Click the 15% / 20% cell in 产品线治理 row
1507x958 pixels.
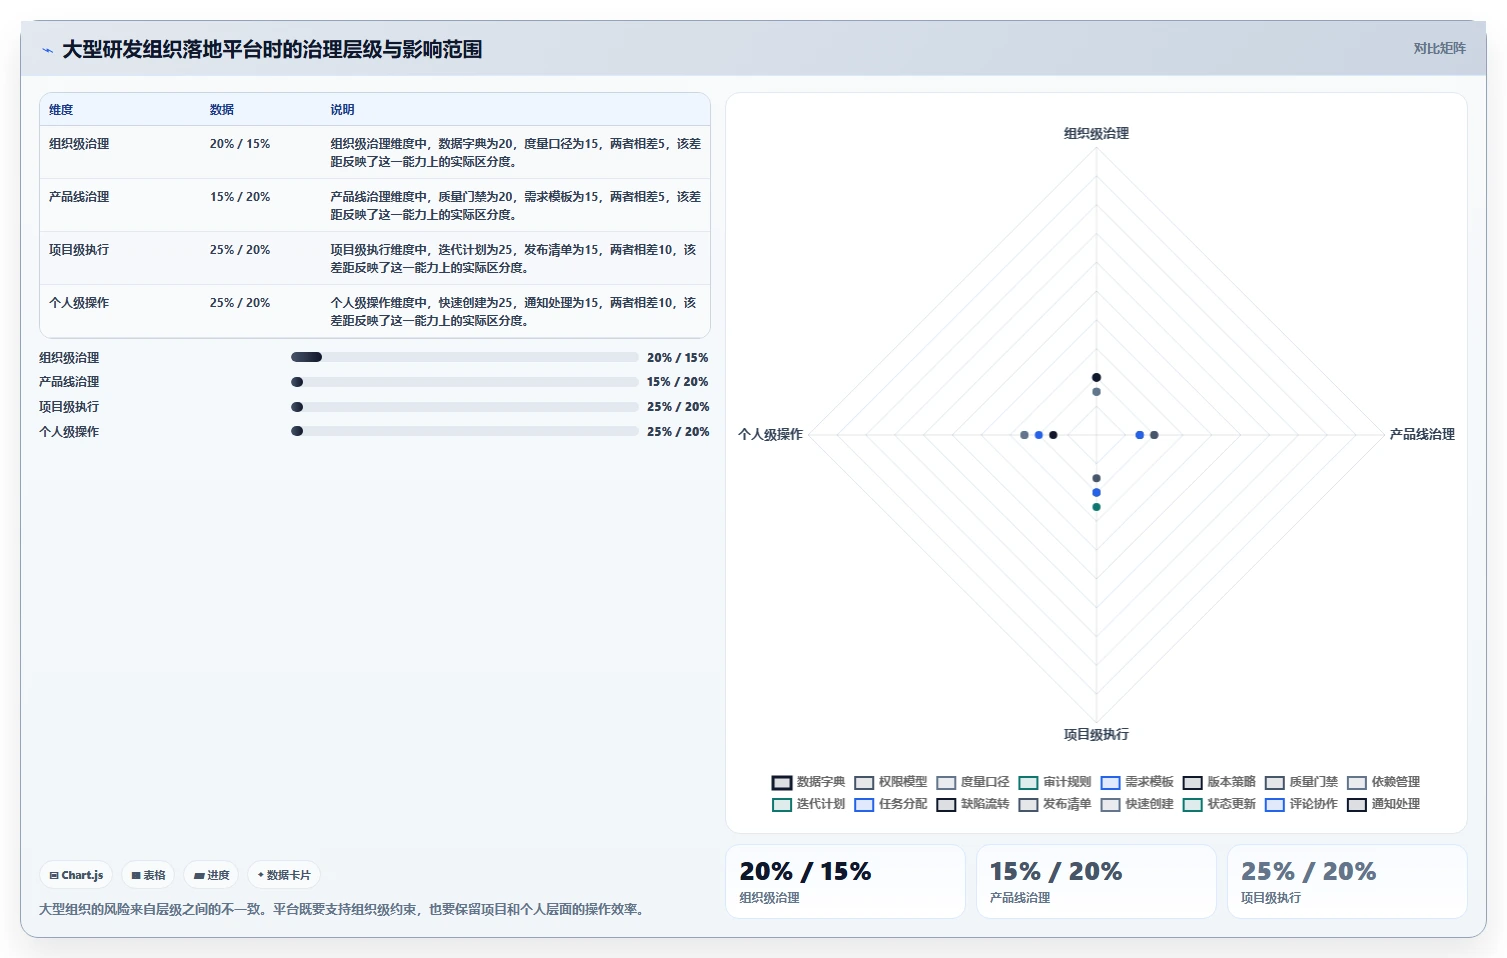(x=240, y=197)
